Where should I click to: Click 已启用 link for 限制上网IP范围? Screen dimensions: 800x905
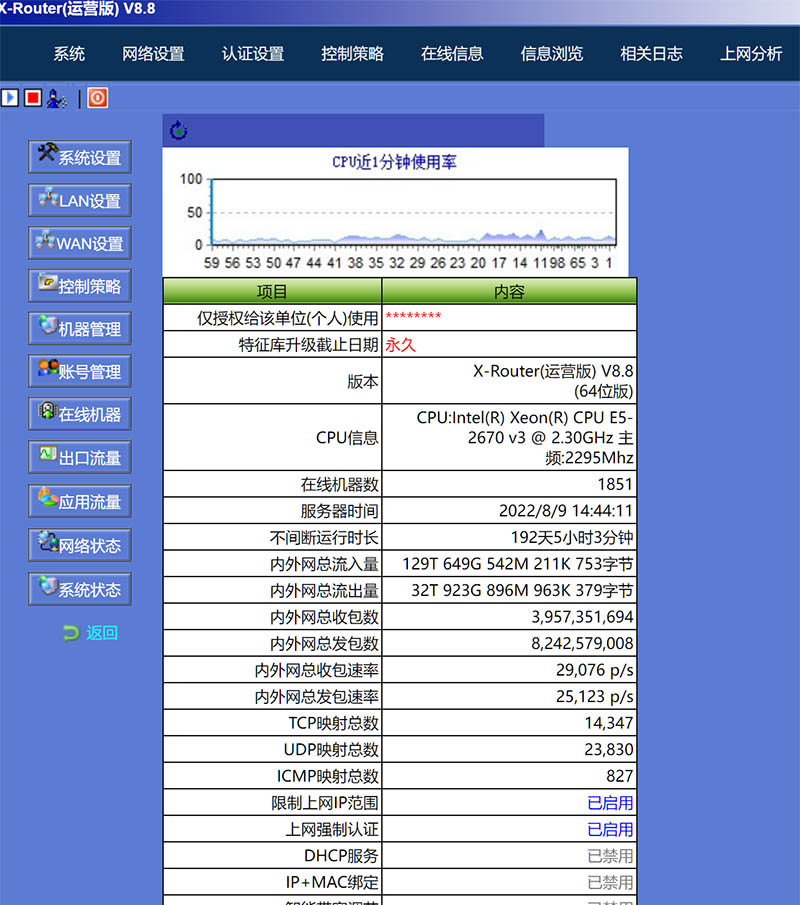[609, 803]
